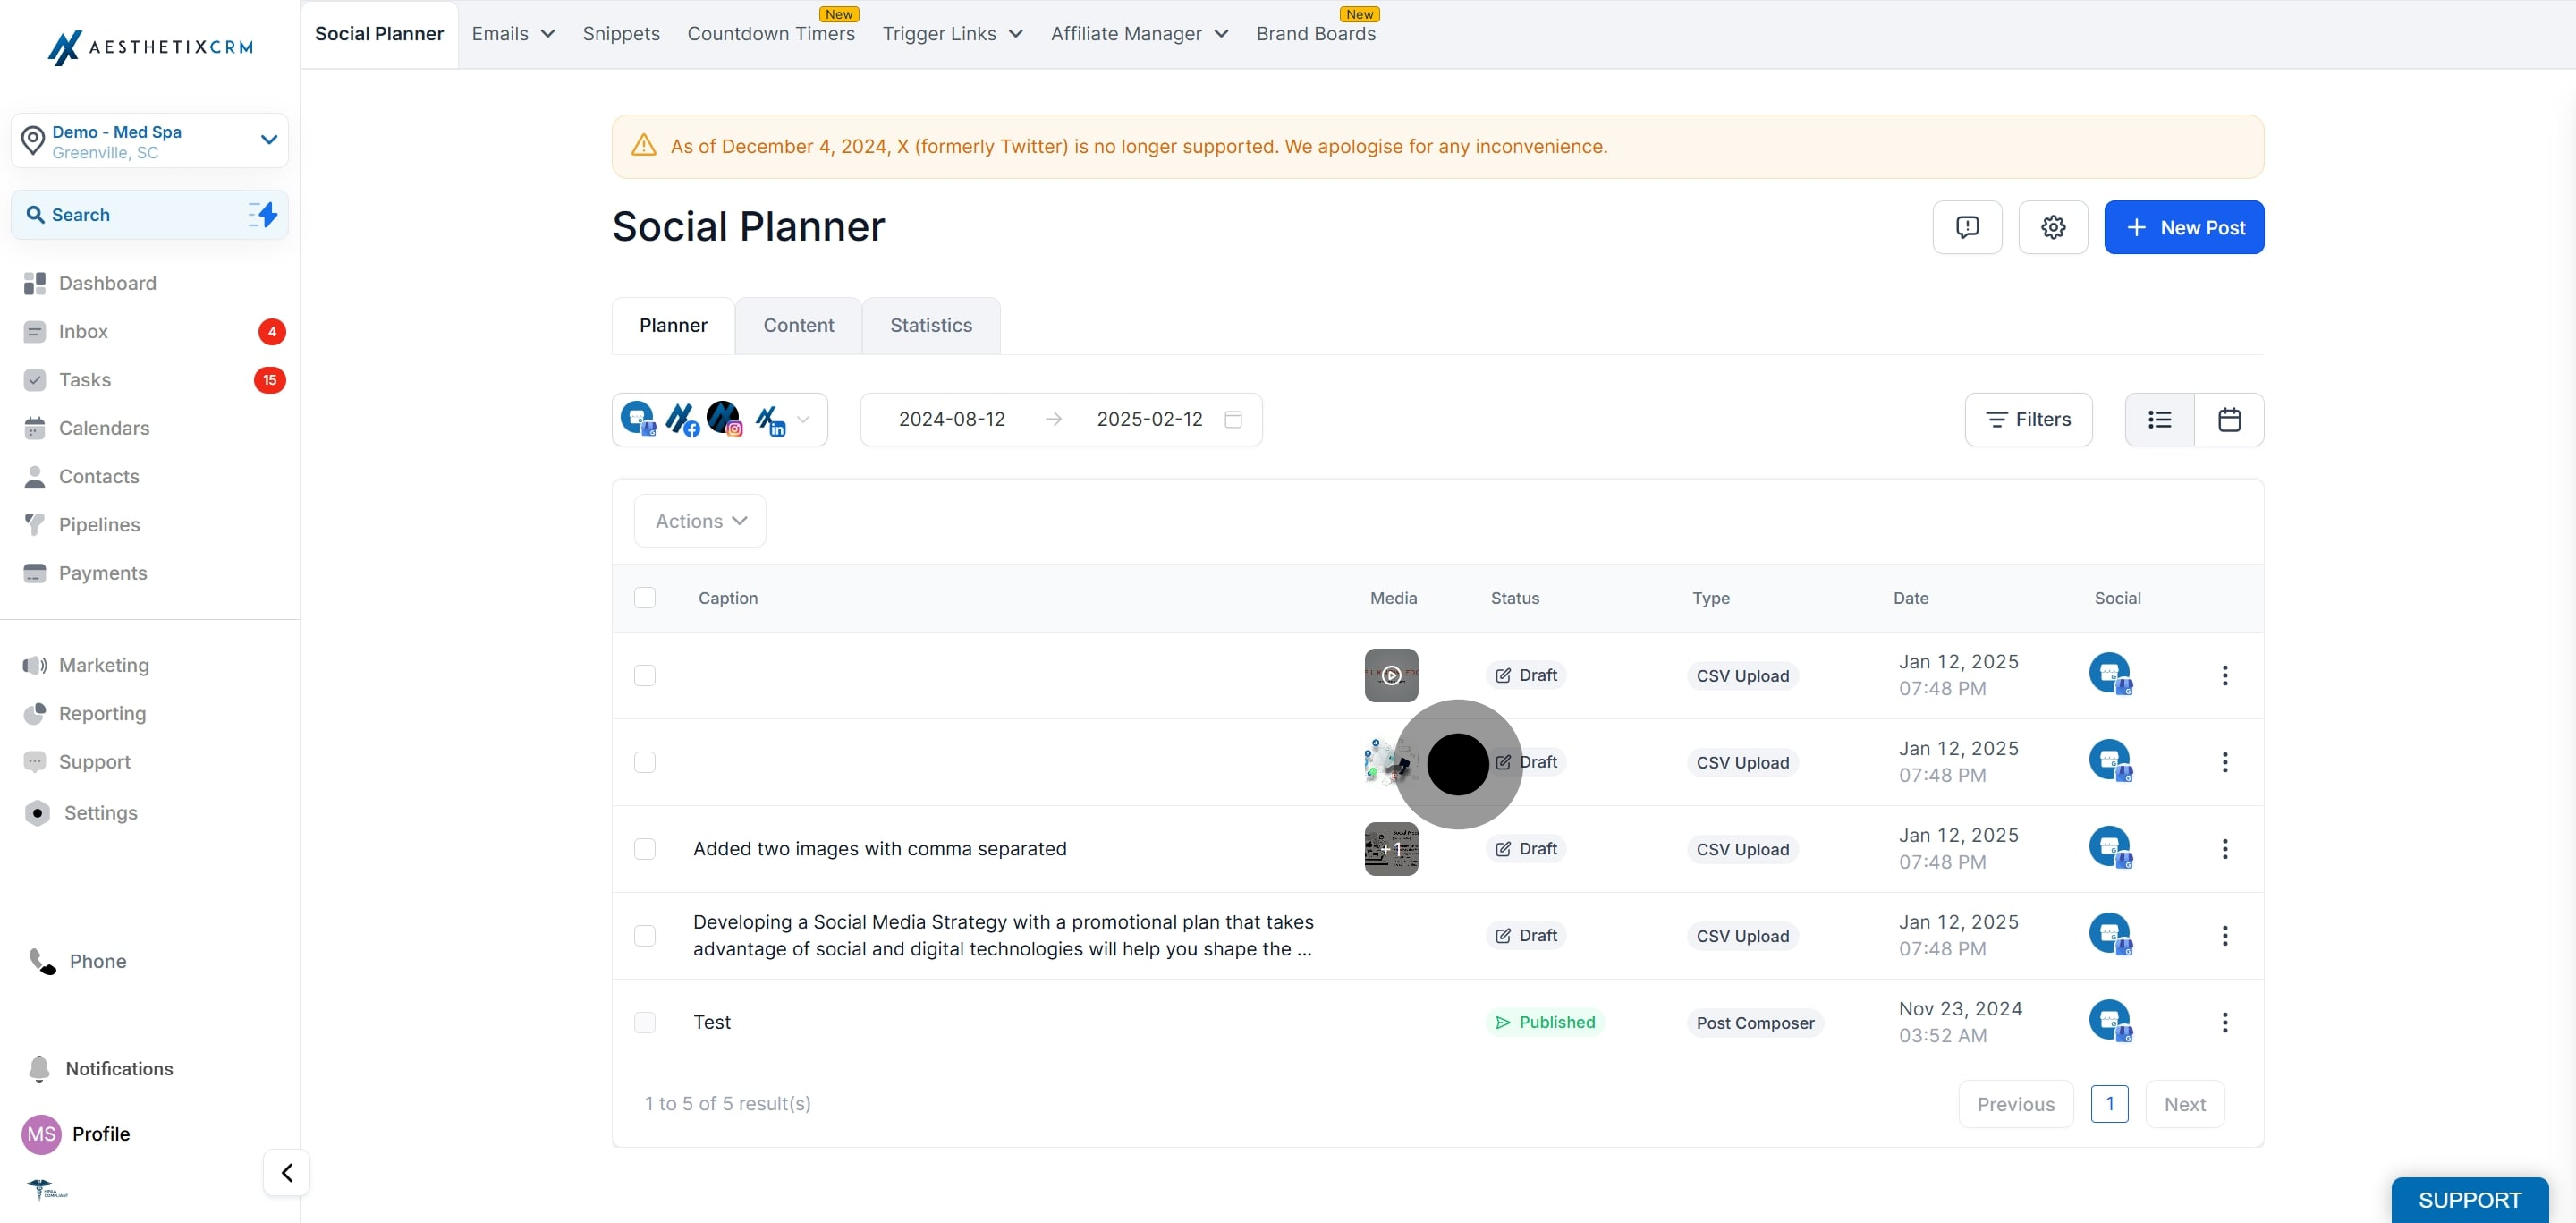Open the video thumbnail in first row
This screenshot has height=1223, width=2576.
pyautogui.click(x=1391, y=675)
